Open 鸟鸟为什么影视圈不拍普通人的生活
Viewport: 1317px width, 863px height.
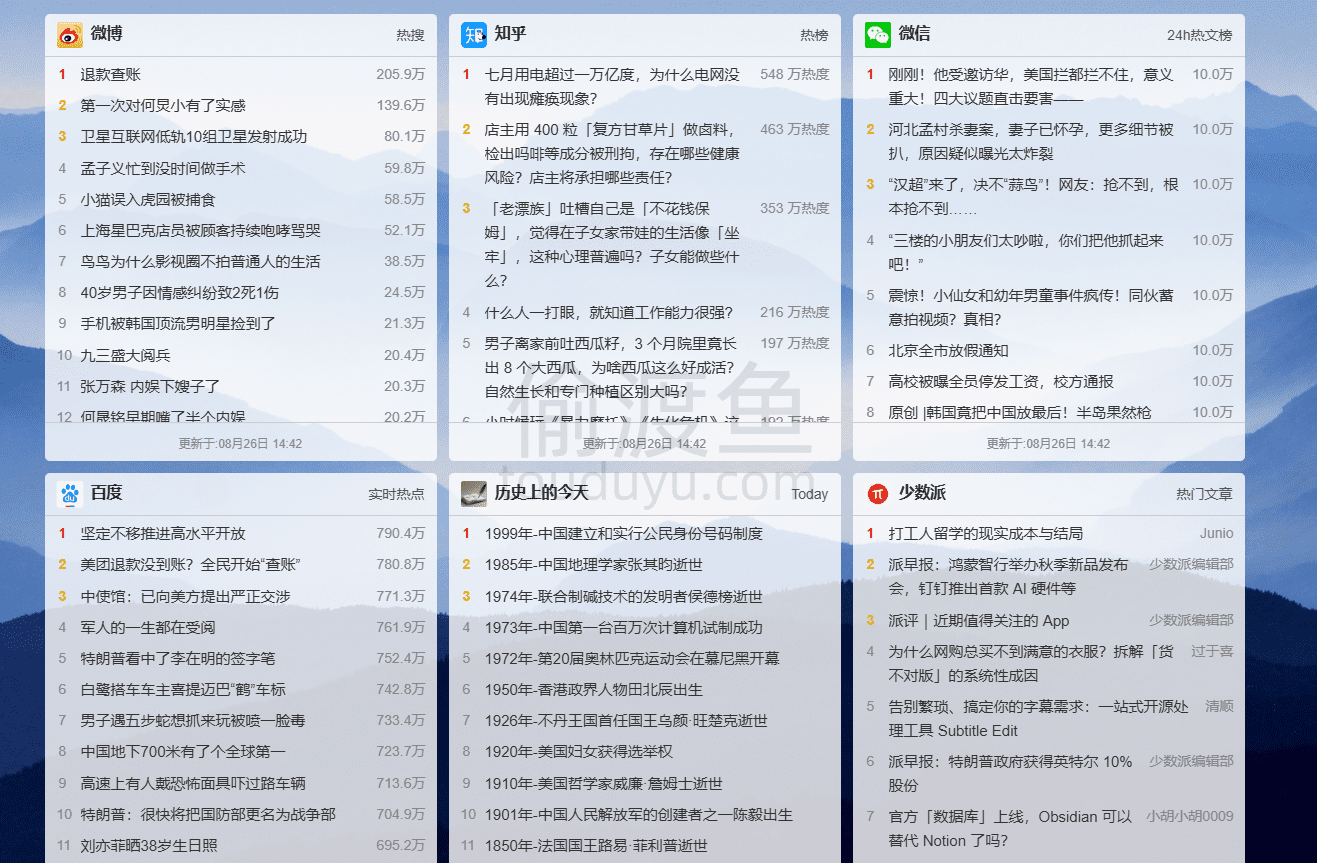(201, 261)
